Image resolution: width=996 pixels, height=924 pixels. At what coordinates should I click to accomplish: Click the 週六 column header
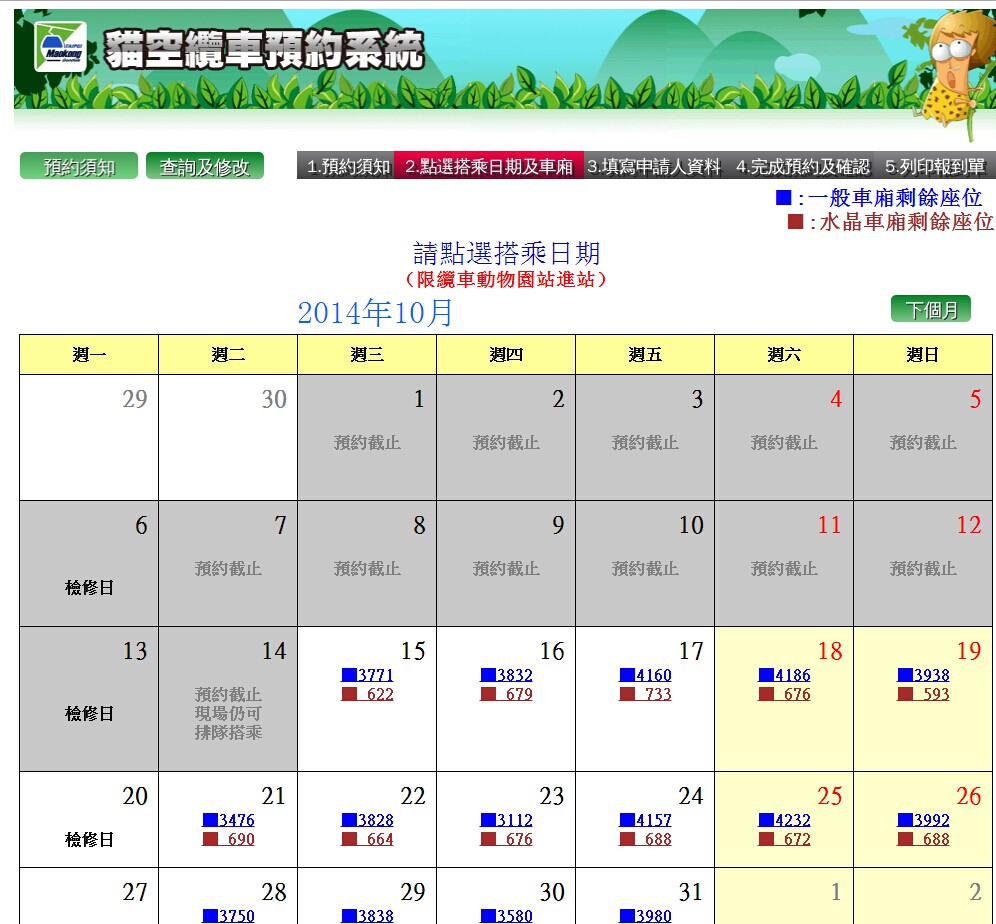pyautogui.click(x=784, y=354)
